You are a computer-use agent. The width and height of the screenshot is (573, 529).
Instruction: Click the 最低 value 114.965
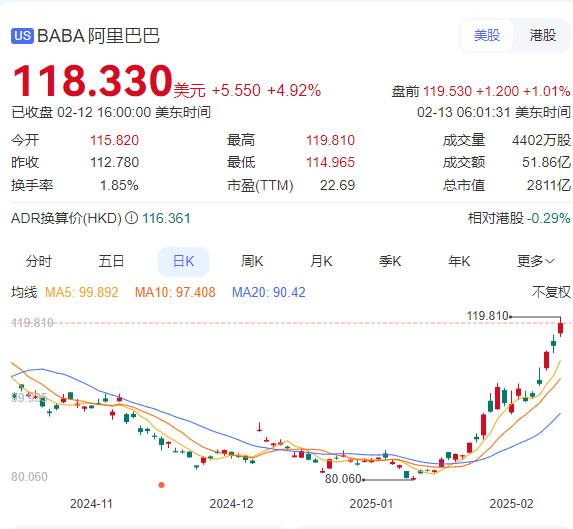tap(330, 162)
